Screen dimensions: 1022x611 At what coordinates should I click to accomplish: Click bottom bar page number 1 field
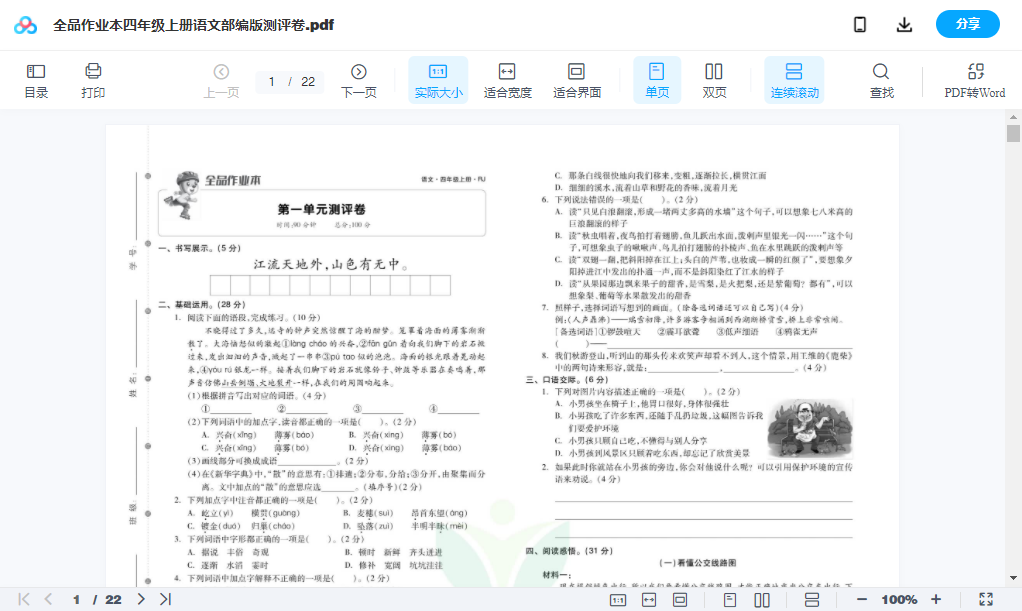click(77, 599)
